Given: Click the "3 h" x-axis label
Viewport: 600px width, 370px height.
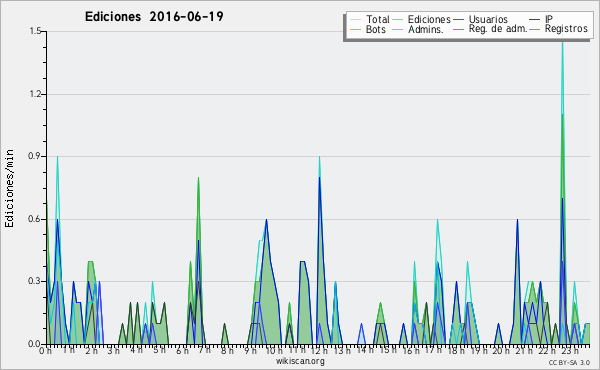Looking at the screenshot, I should coord(114,350).
